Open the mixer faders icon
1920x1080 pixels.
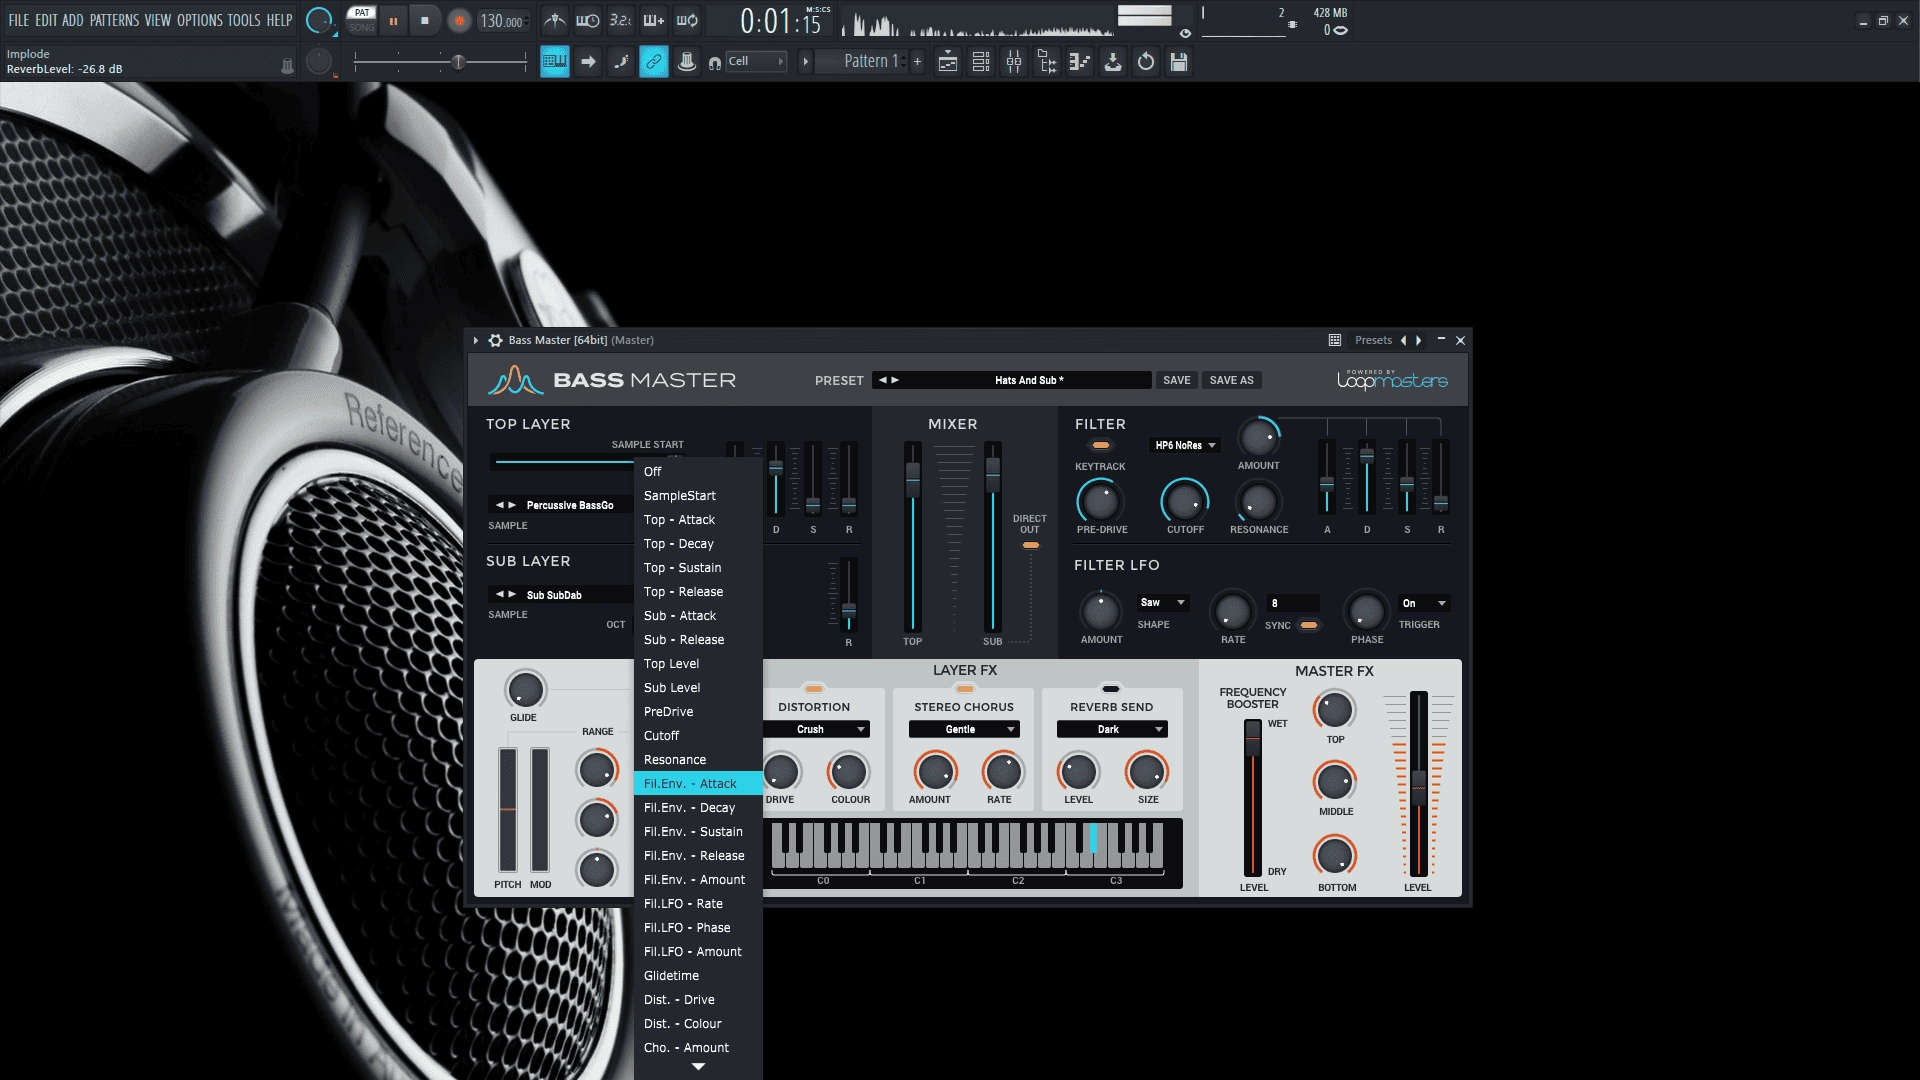click(1014, 62)
